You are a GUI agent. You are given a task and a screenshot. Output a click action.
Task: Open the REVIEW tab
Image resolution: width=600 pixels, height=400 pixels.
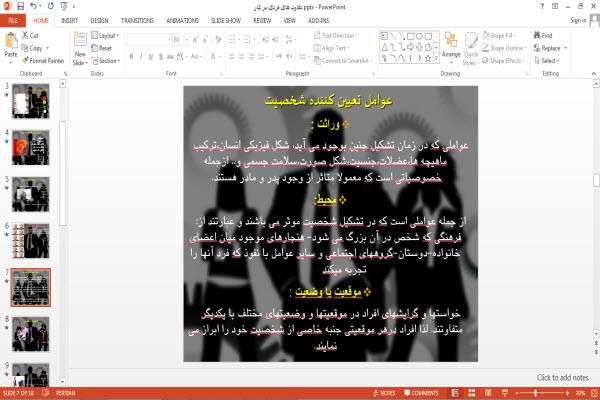point(262,21)
